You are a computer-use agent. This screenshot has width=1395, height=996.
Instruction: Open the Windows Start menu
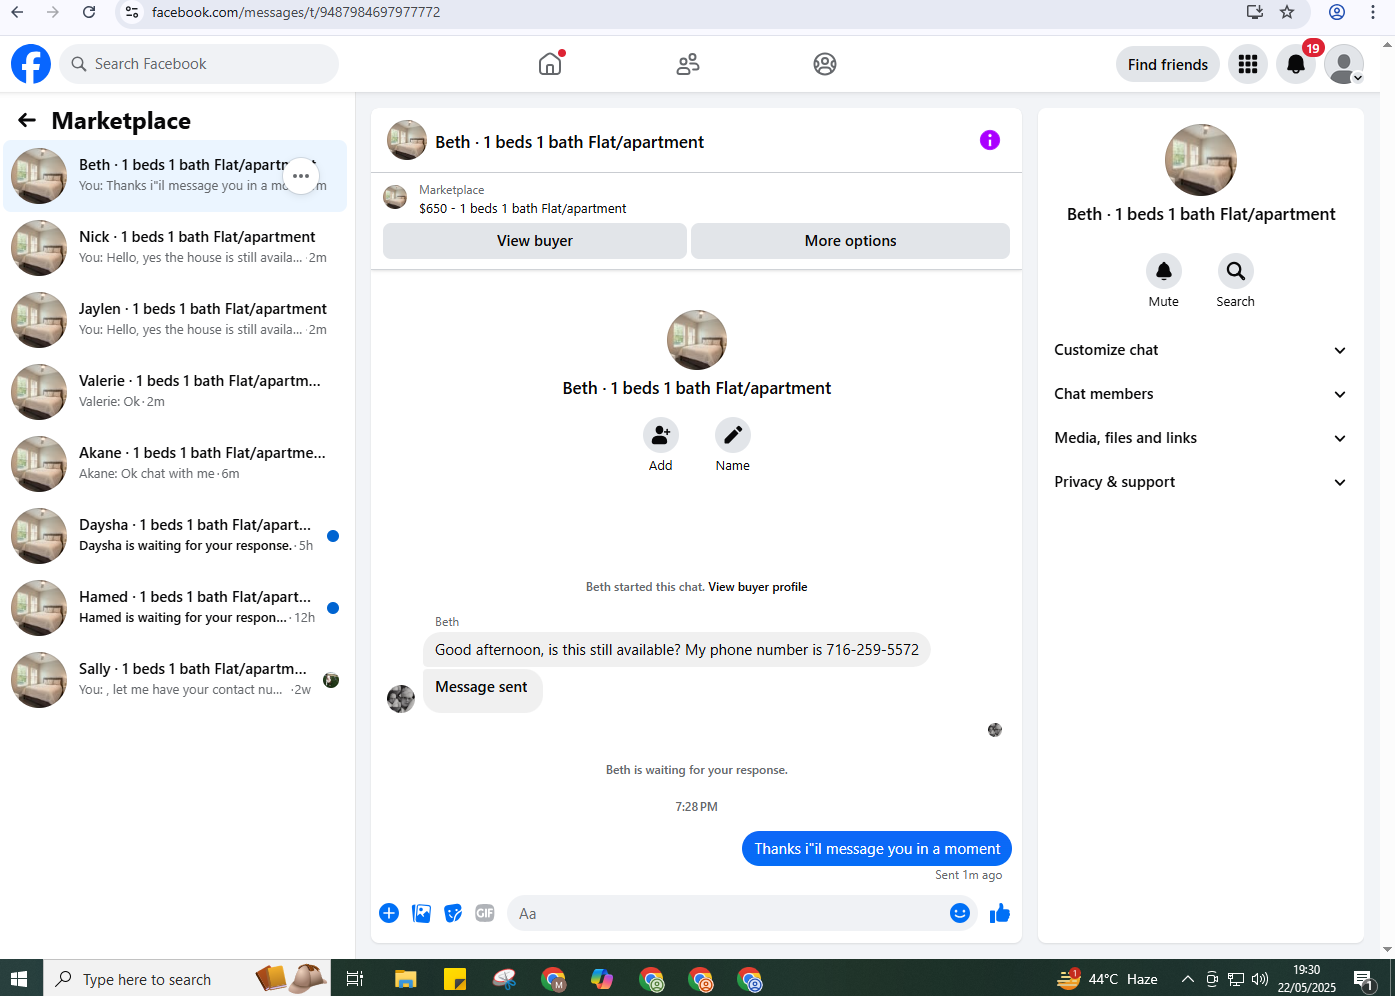point(19,979)
